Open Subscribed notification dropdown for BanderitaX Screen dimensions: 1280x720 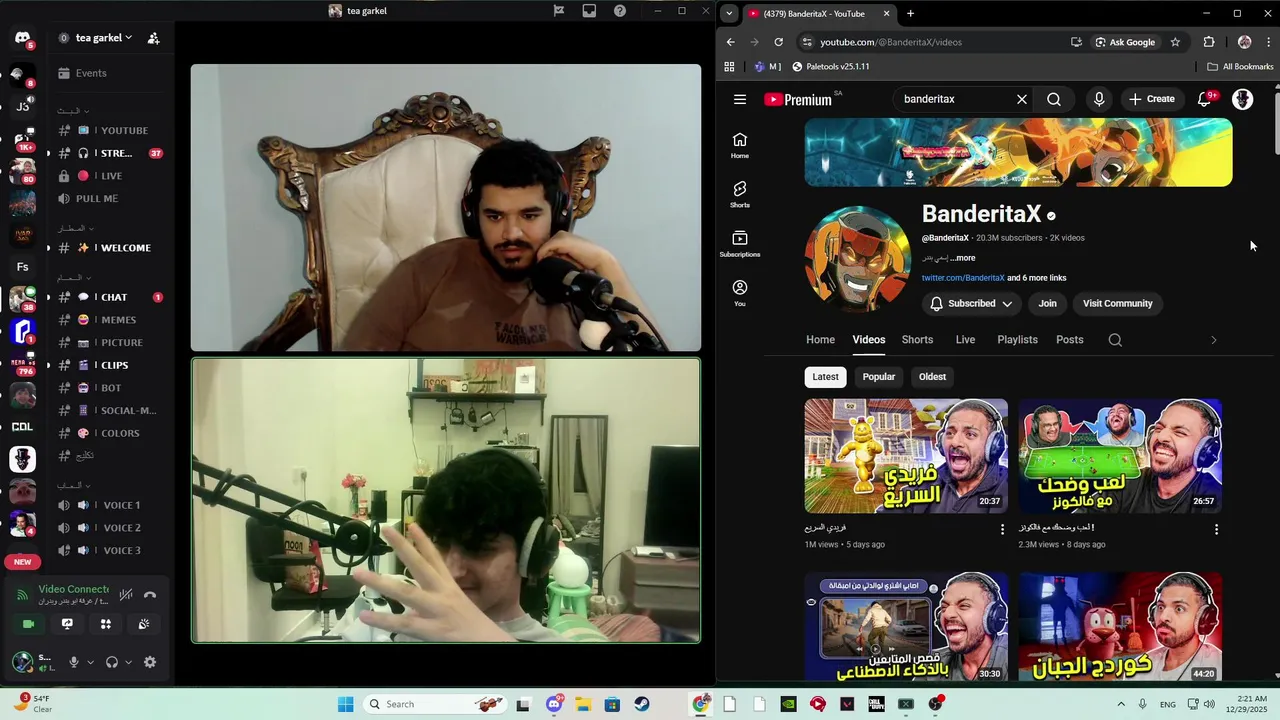pyautogui.click(x=971, y=303)
